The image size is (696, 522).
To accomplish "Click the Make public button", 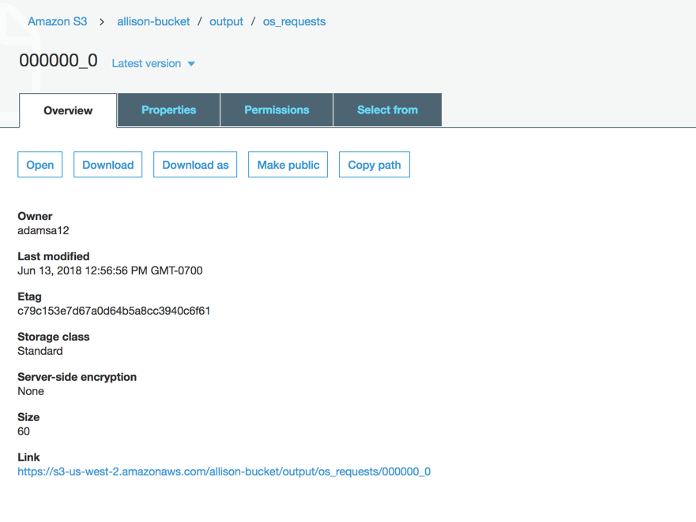I will [x=288, y=165].
